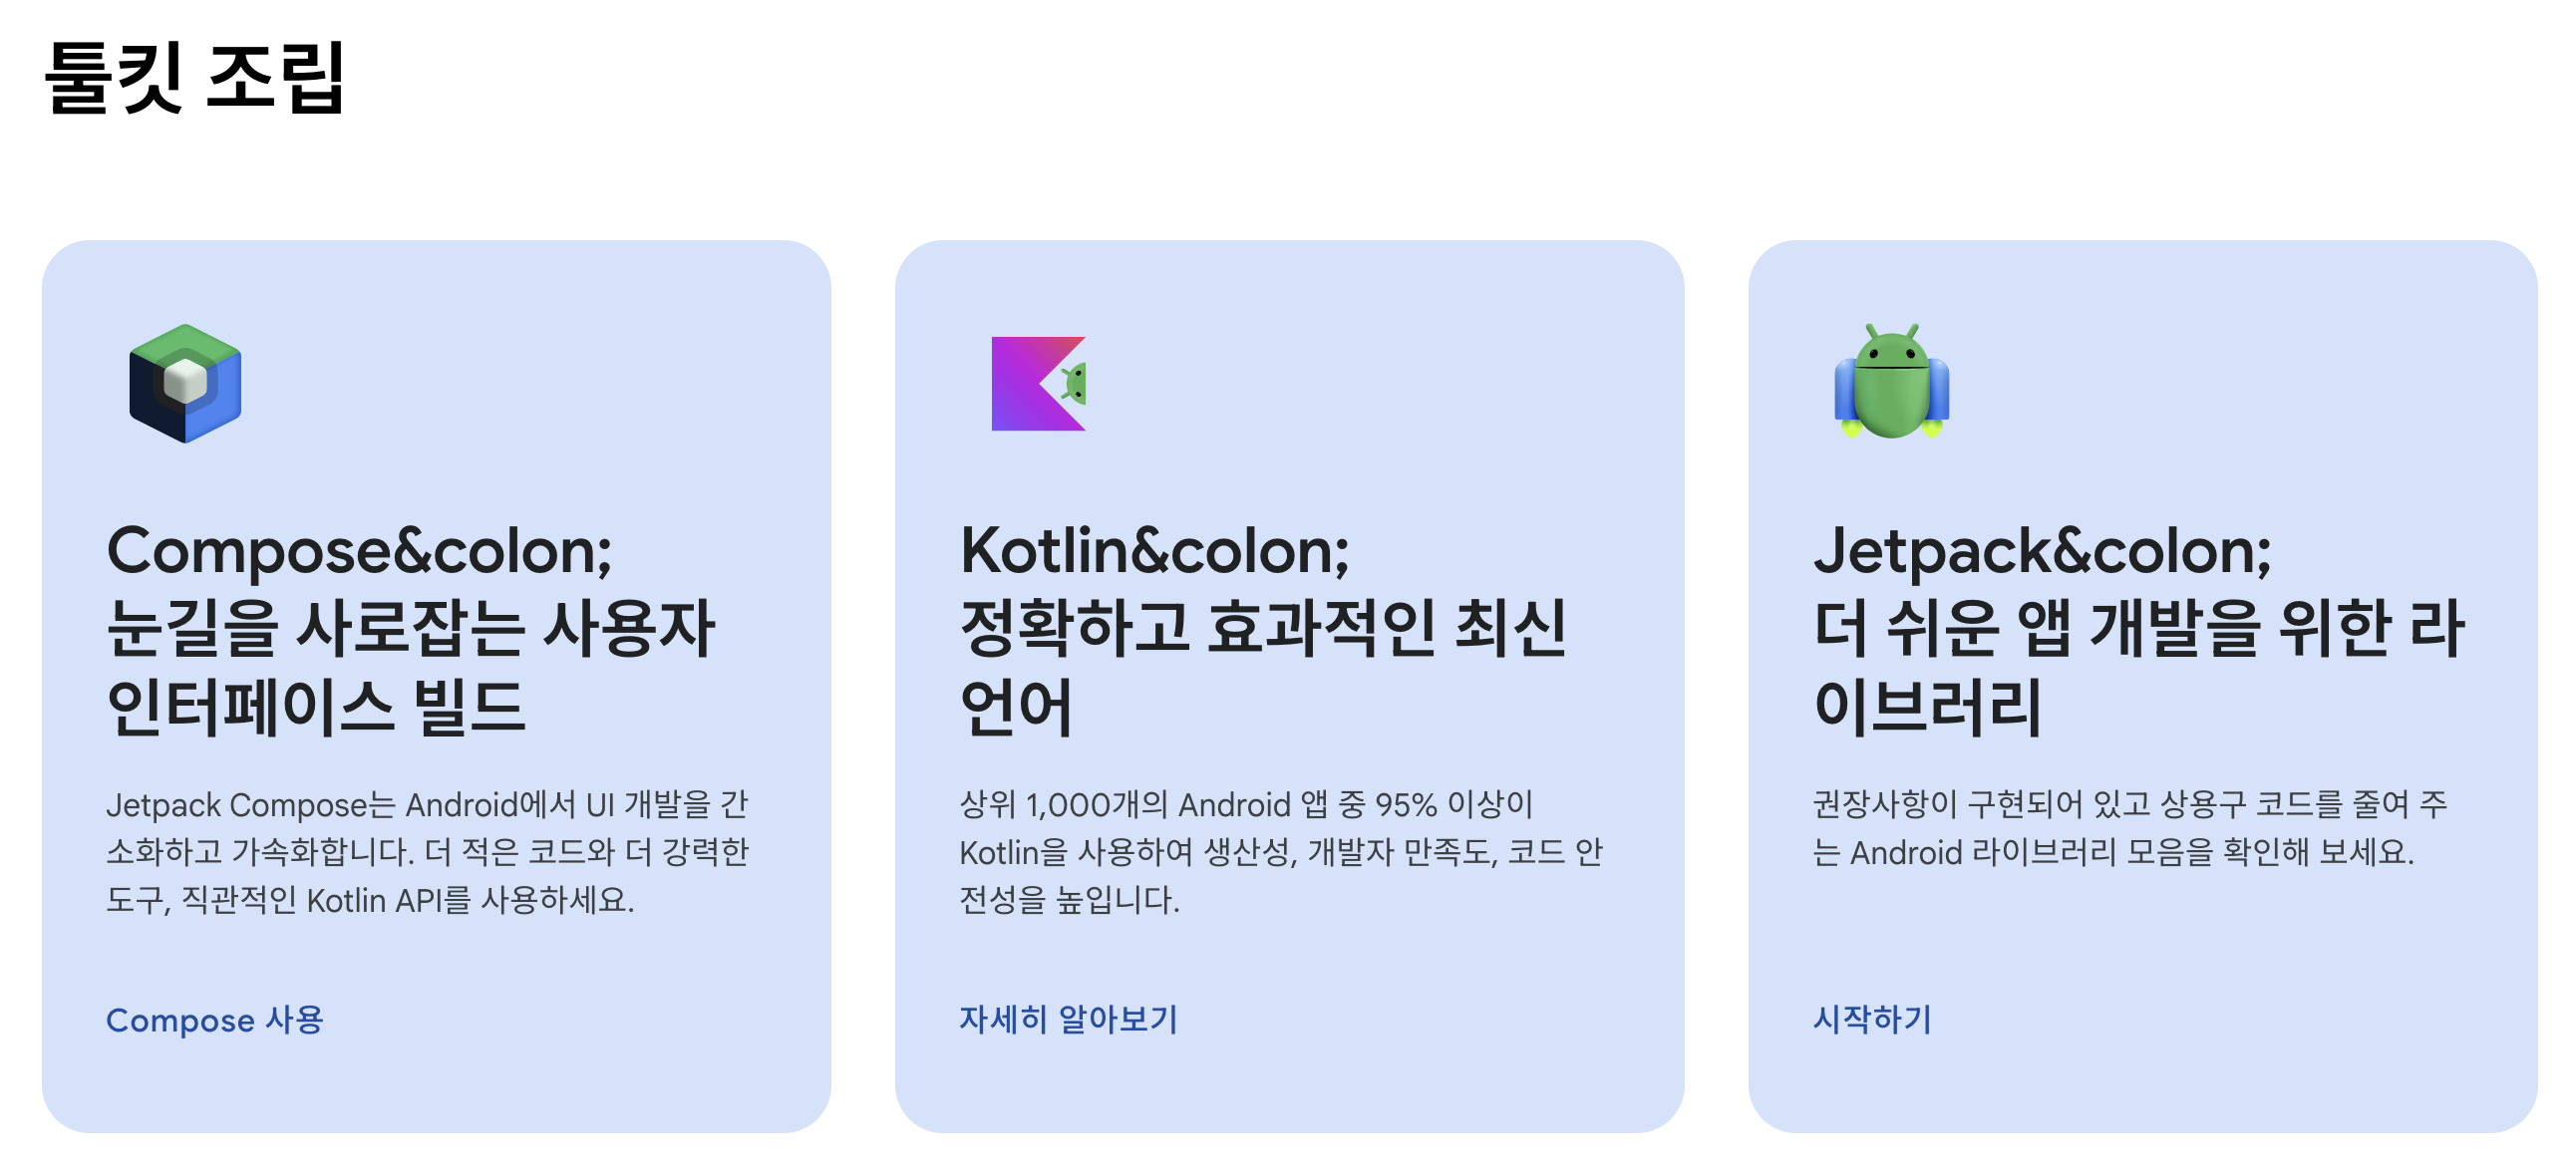Click the Jetpack Compose description paragraph
2576x1176 pixels.
pos(428,852)
